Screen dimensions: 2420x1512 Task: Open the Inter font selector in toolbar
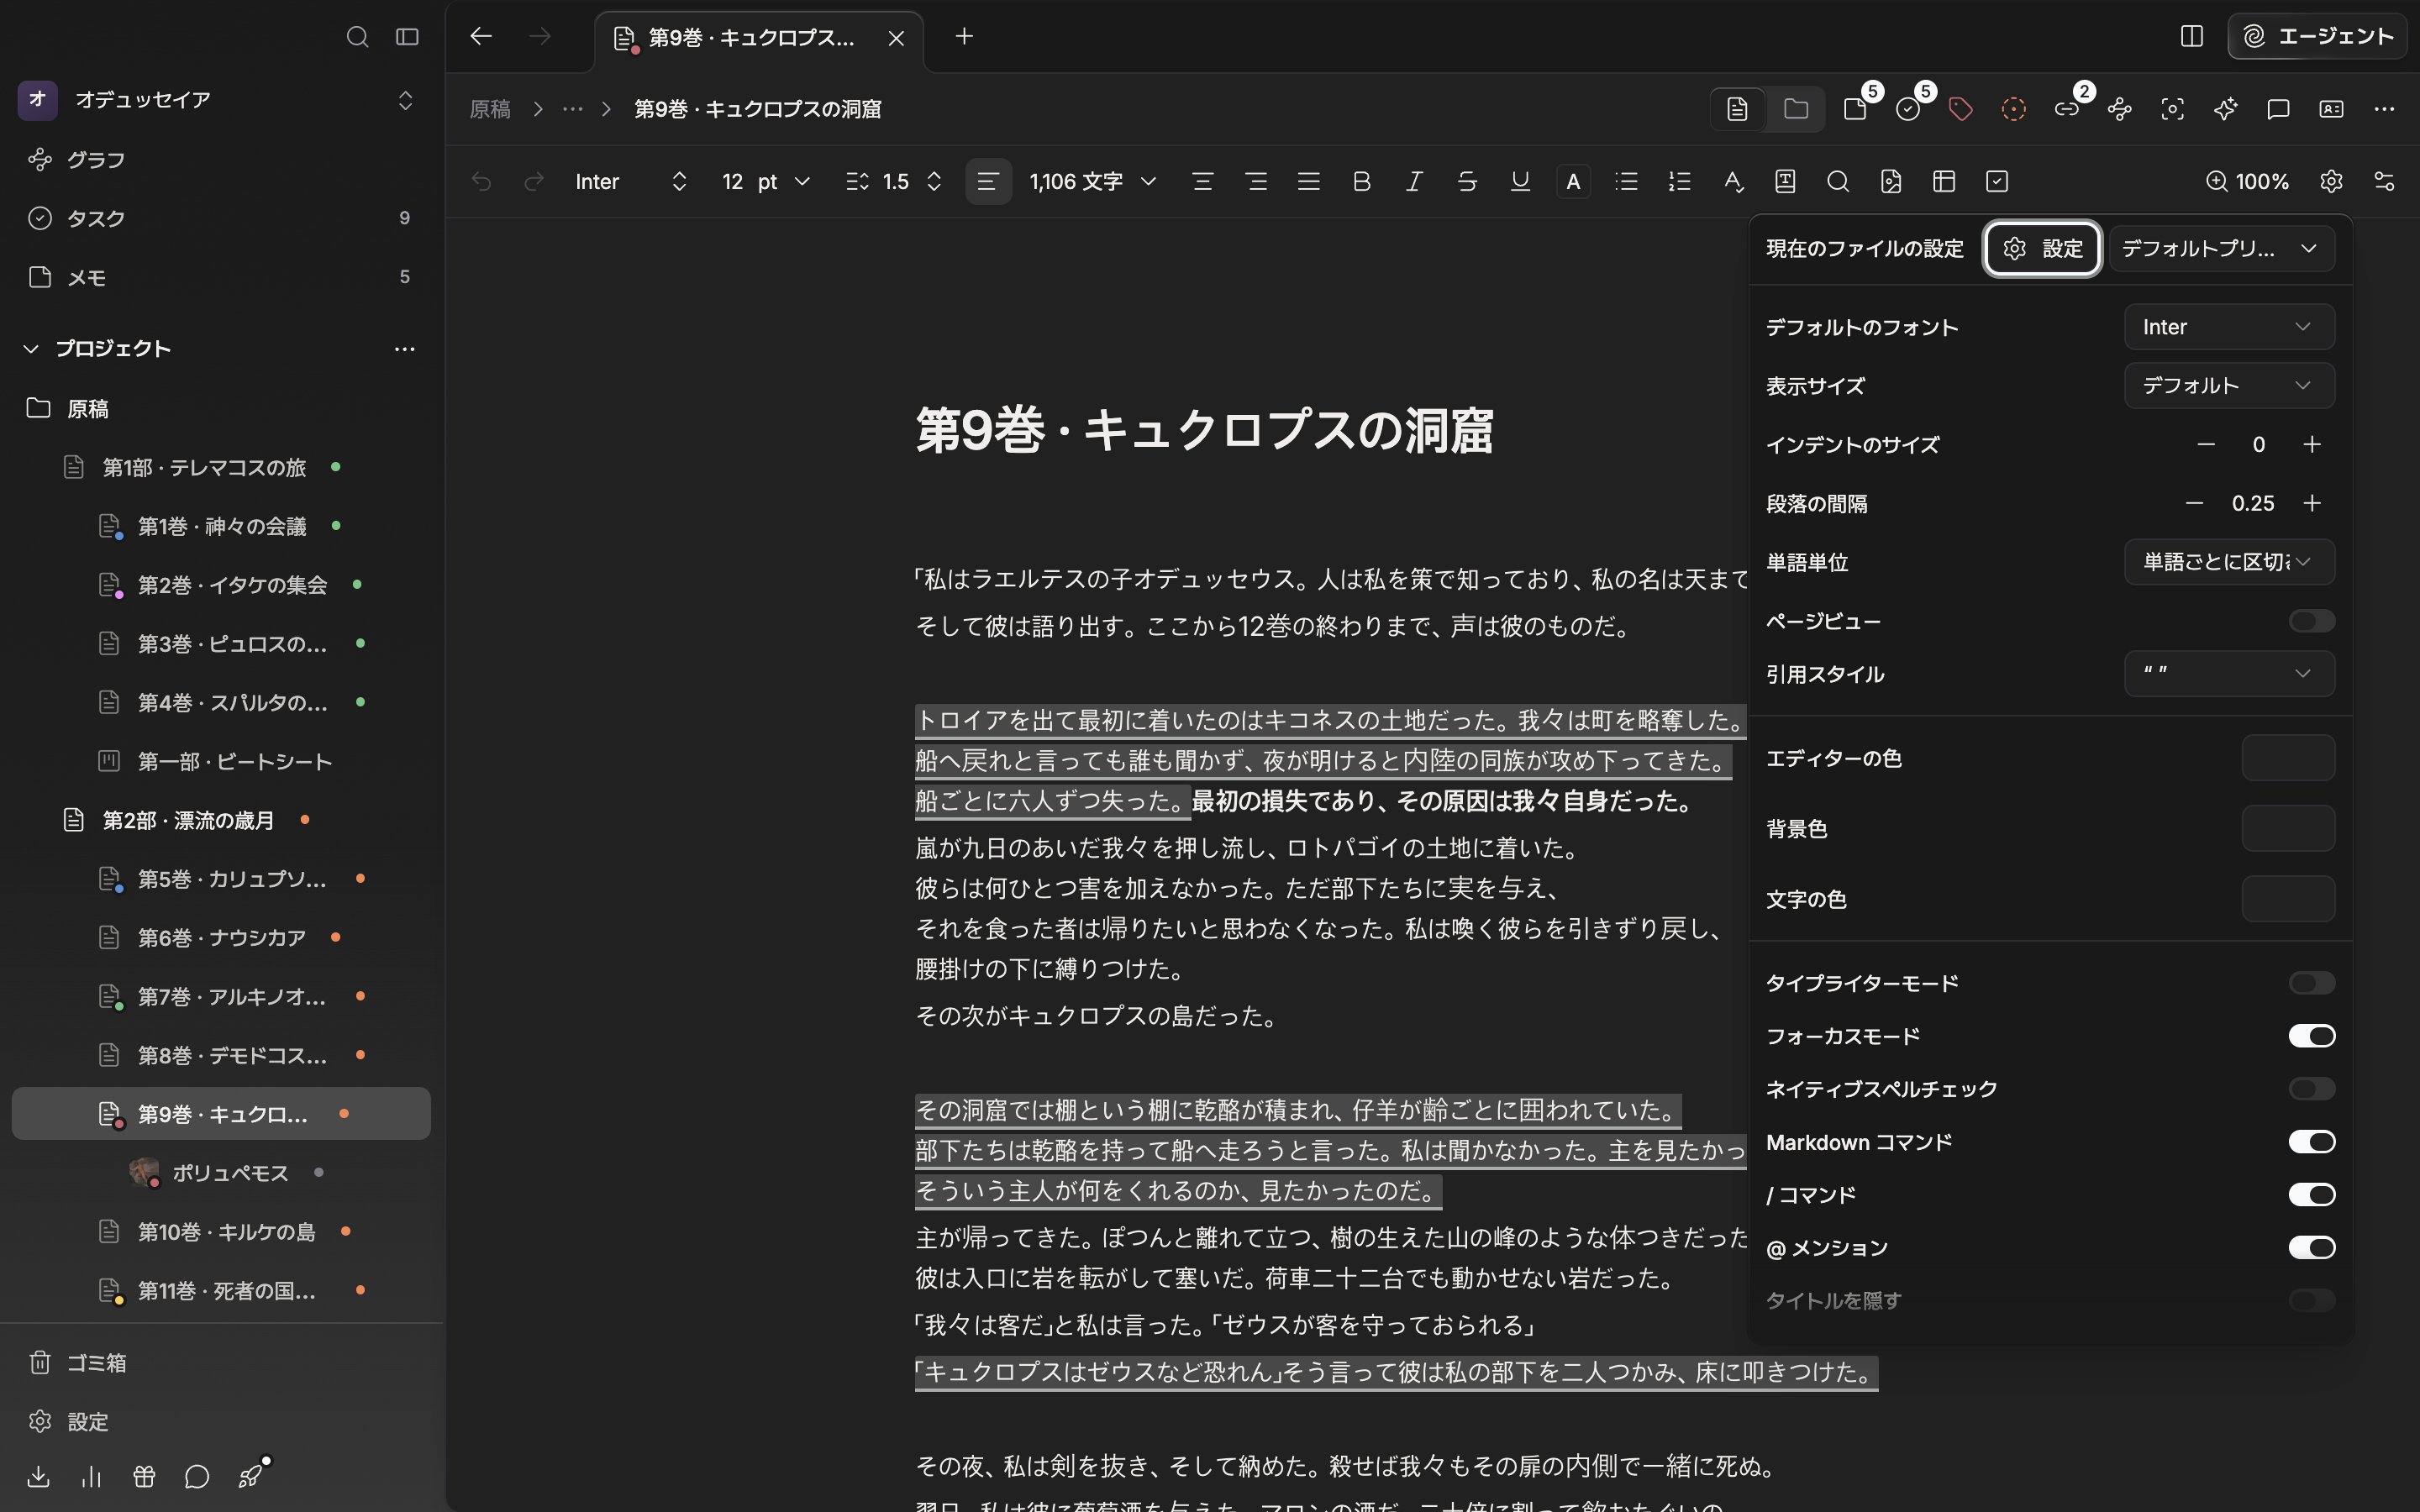[x=631, y=181]
